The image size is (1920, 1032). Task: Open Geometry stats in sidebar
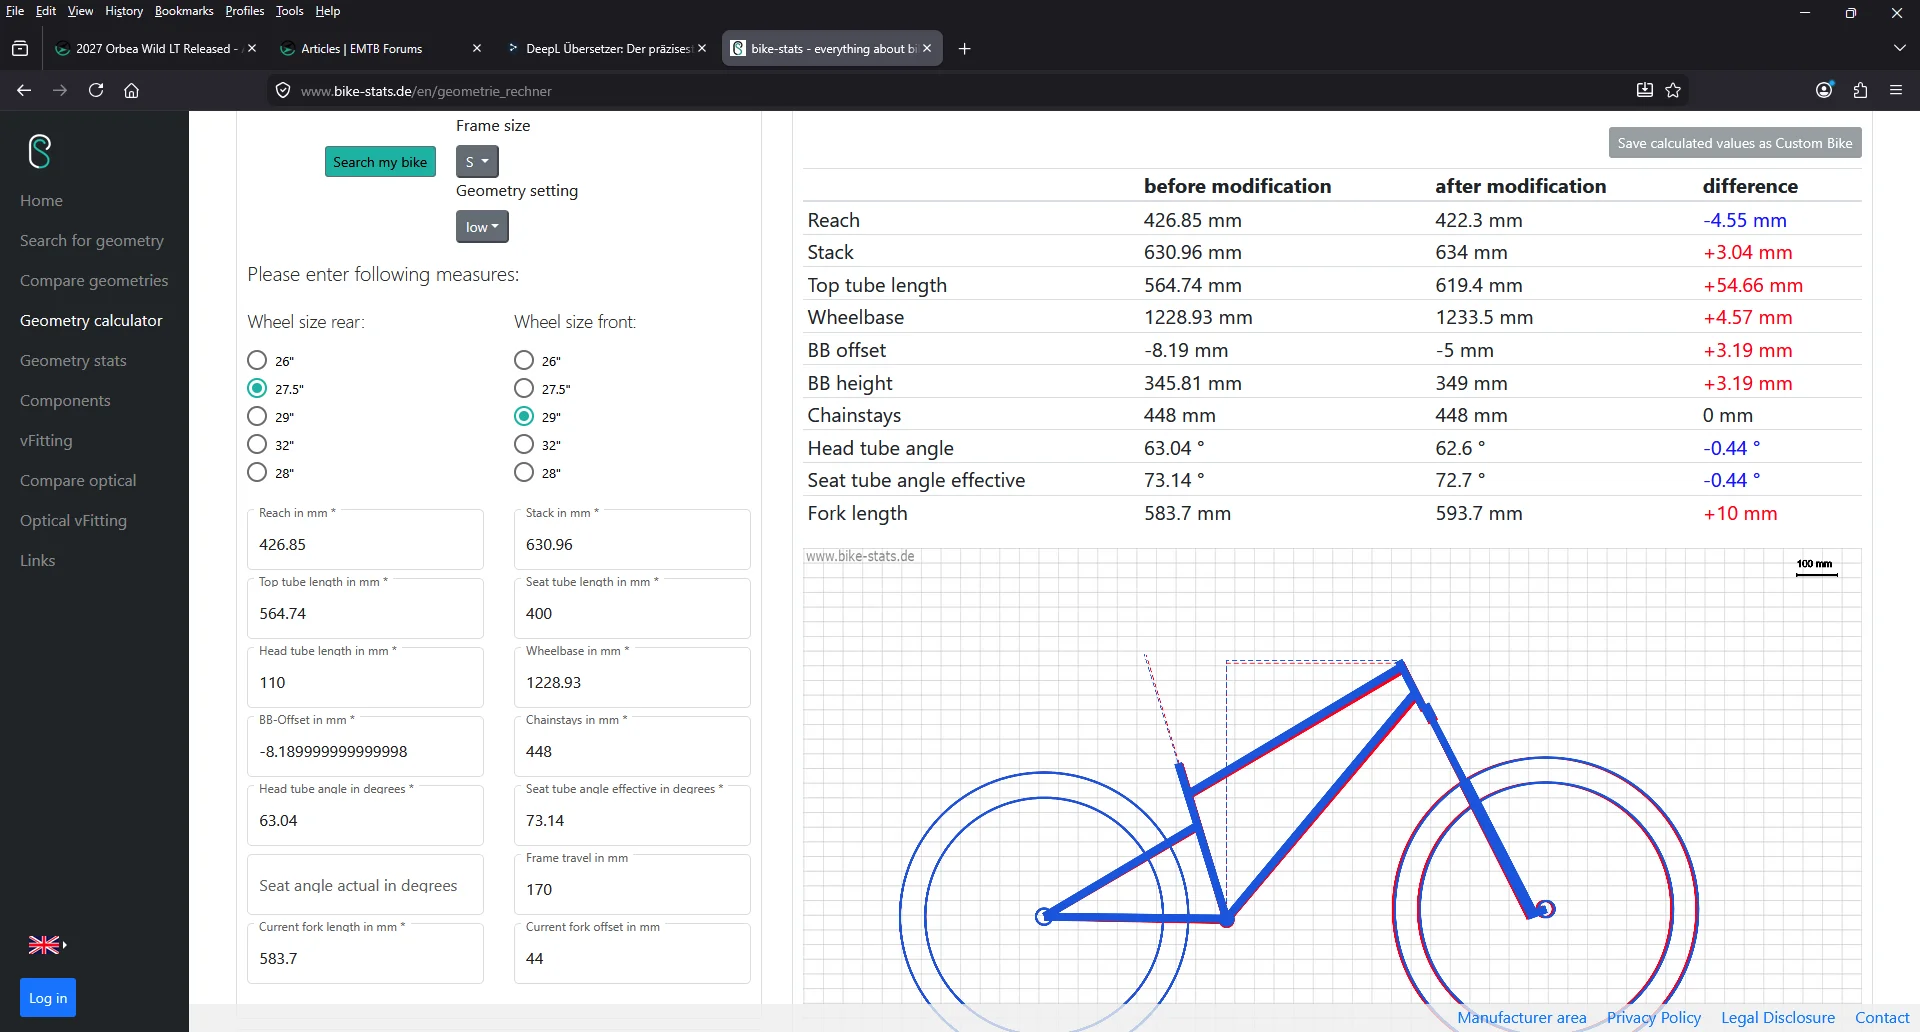click(x=73, y=360)
